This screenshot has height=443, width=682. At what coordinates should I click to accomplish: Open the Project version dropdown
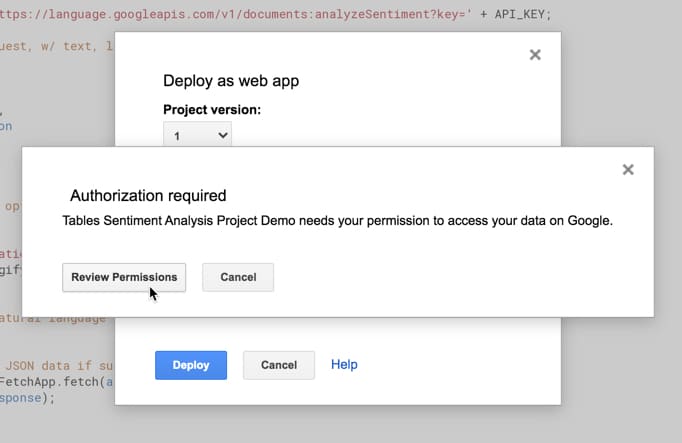tap(197, 134)
